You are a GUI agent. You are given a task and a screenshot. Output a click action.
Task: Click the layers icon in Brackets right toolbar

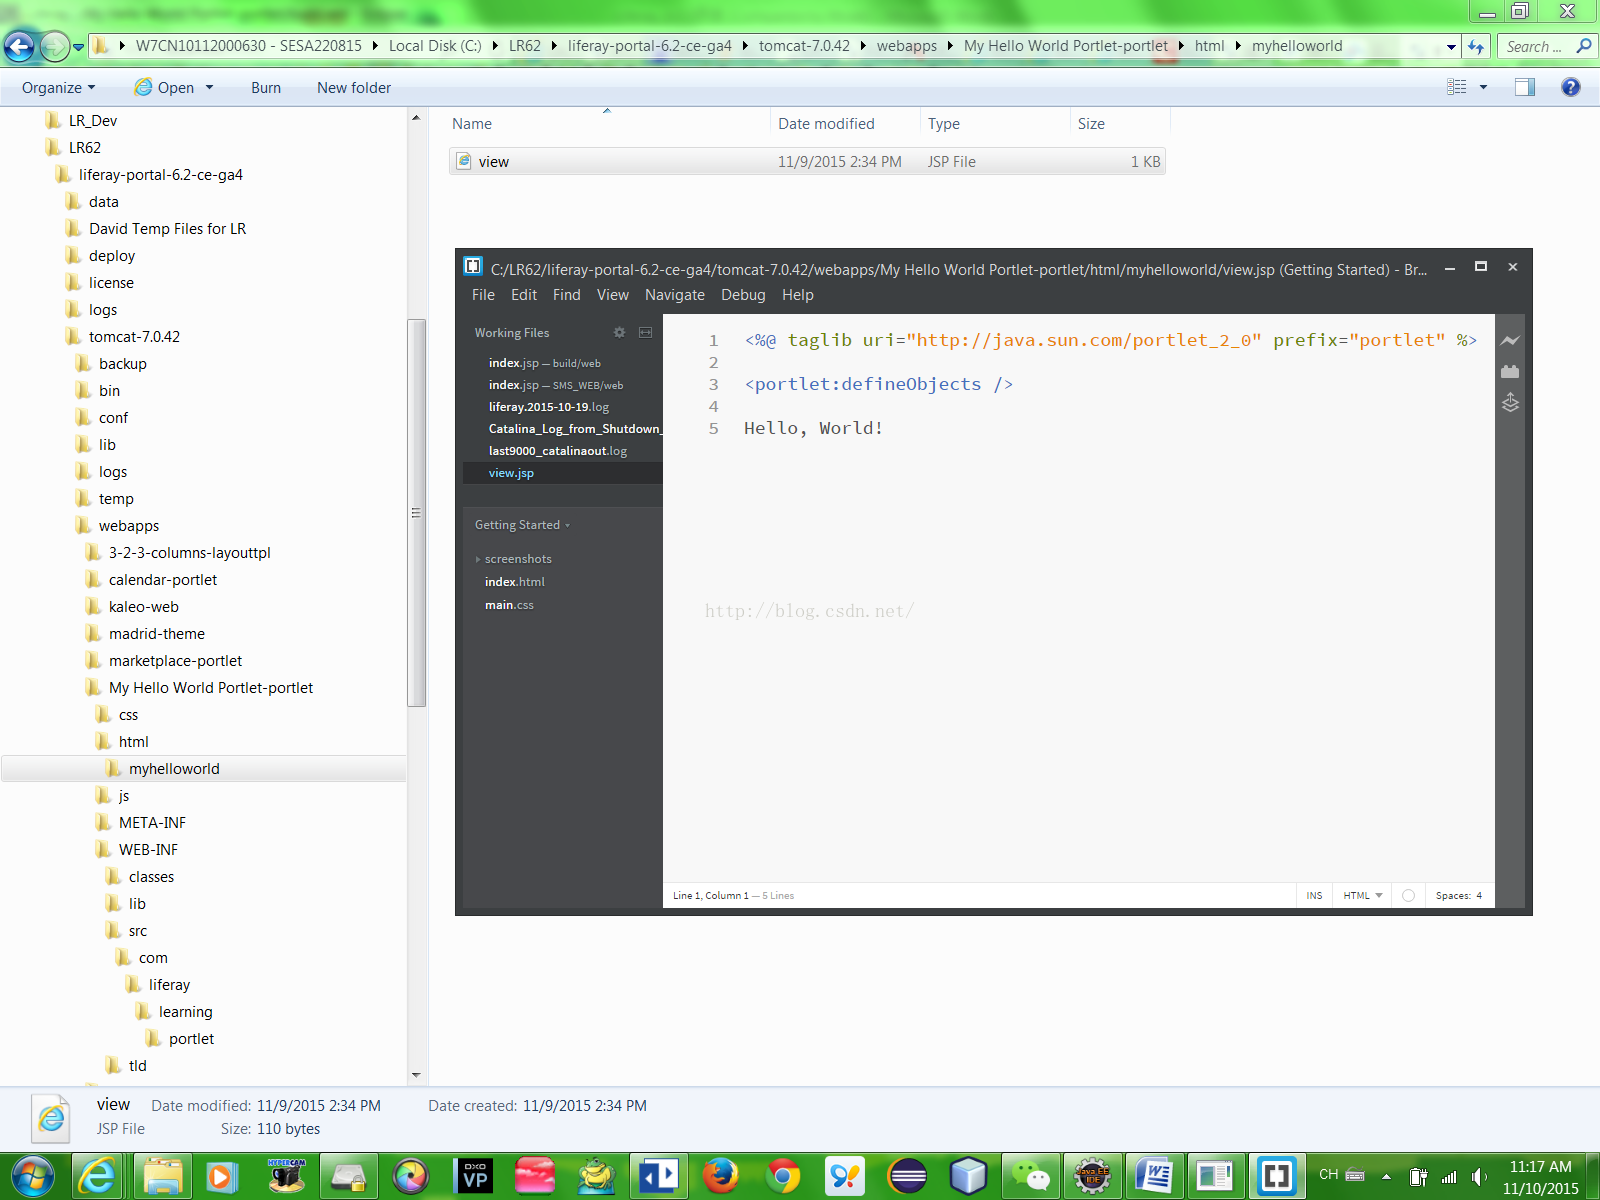pyautogui.click(x=1510, y=403)
